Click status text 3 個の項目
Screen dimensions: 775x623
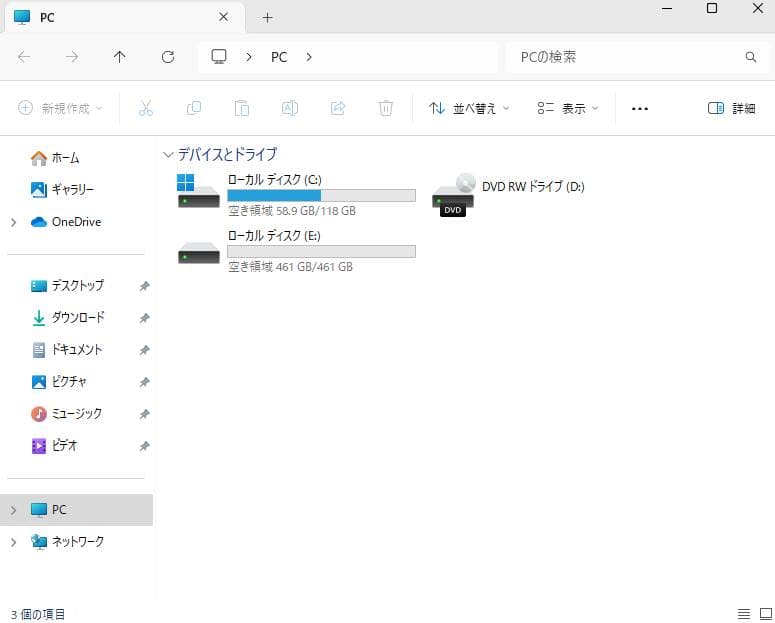(x=38, y=614)
